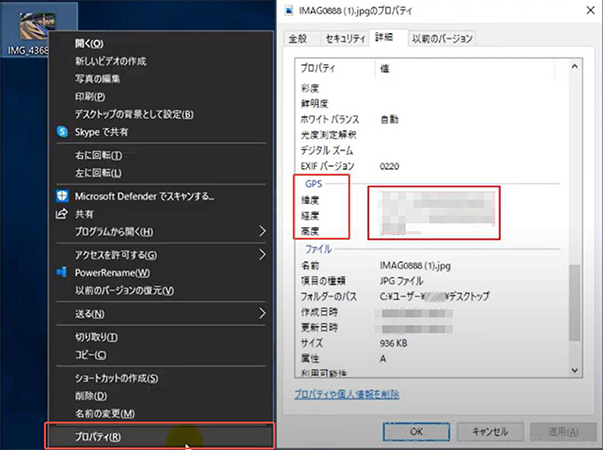
Task: Click the file icon in properties title bar
Action: 288,10
